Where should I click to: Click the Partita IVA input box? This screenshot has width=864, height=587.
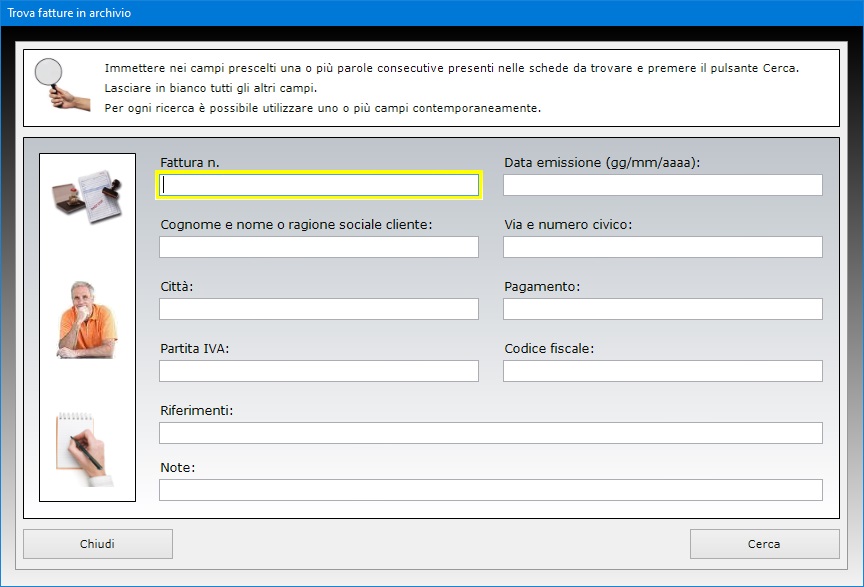click(319, 371)
